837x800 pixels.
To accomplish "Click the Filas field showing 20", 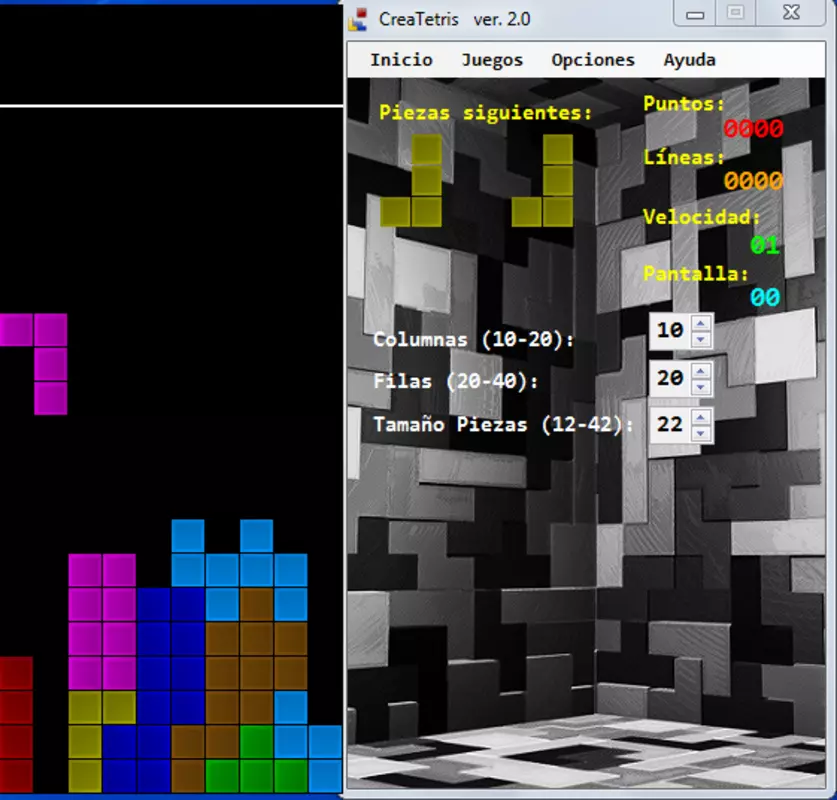I will click(x=670, y=378).
